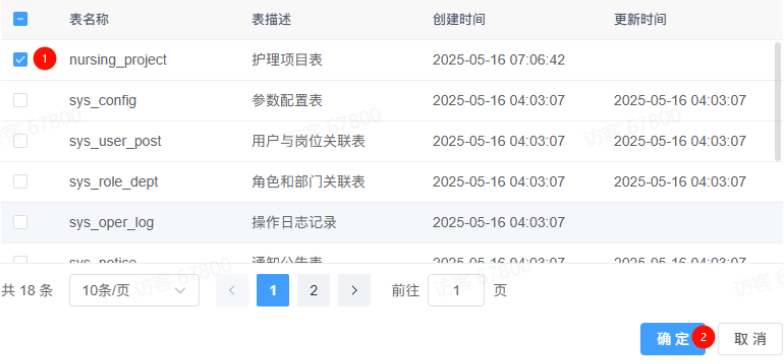Click the 表名称 column header
Image resolution: width=784 pixels, height=364 pixels.
pyautogui.click(x=89, y=20)
